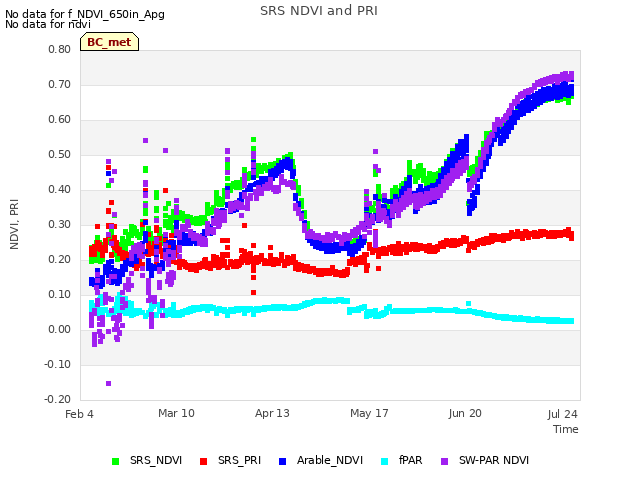Image resolution: width=640 pixels, height=480 pixels.
Task: Select the SRS_NDVI legend label
Action: [x=156, y=460]
